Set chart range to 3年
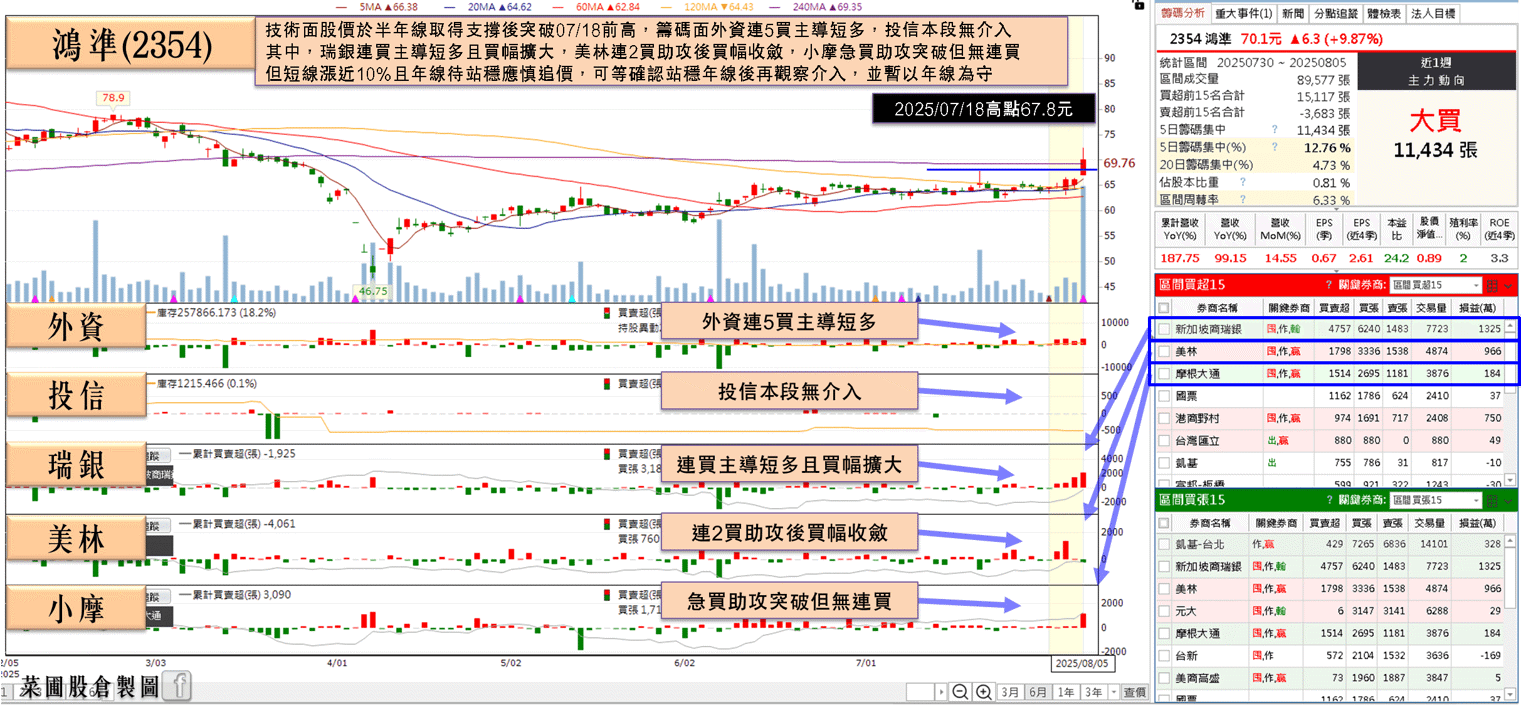This screenshot has width=1521, height=720. 1094,692
